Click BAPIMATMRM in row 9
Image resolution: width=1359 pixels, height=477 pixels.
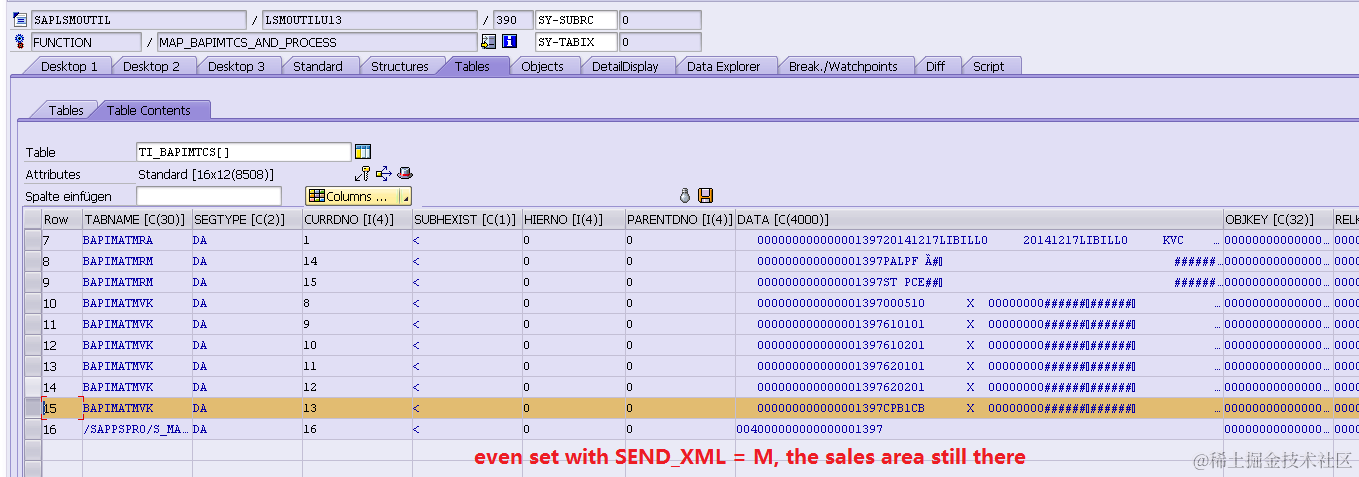click(x=137, y=282)
